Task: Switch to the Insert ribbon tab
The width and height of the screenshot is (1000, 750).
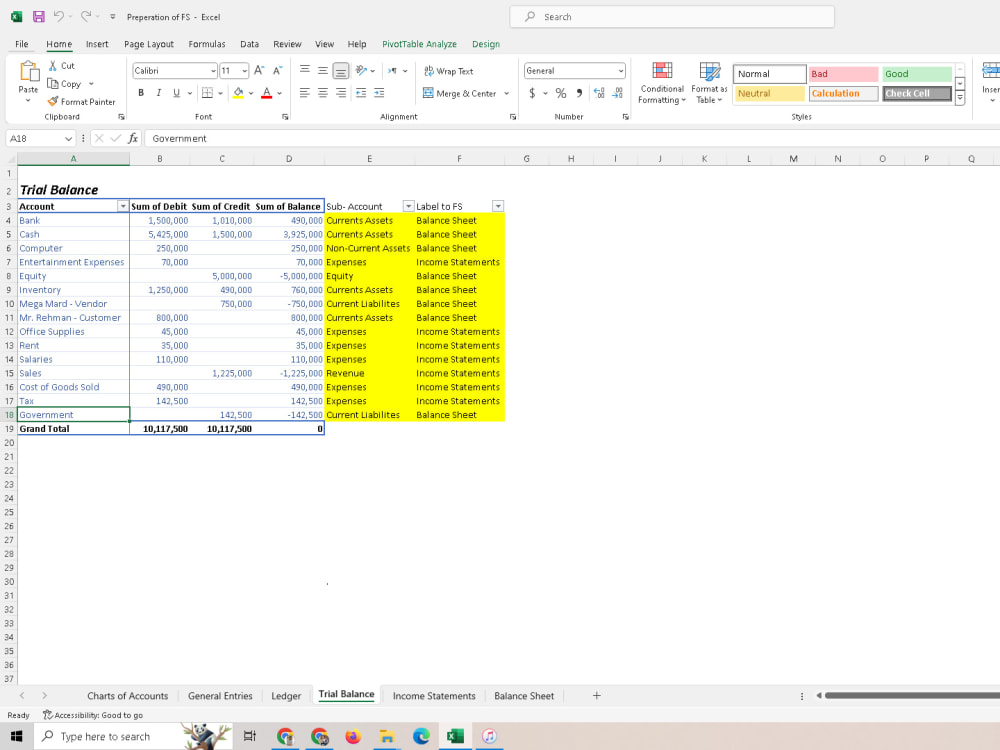Action: pyautogui.click(x=97, y=44)
